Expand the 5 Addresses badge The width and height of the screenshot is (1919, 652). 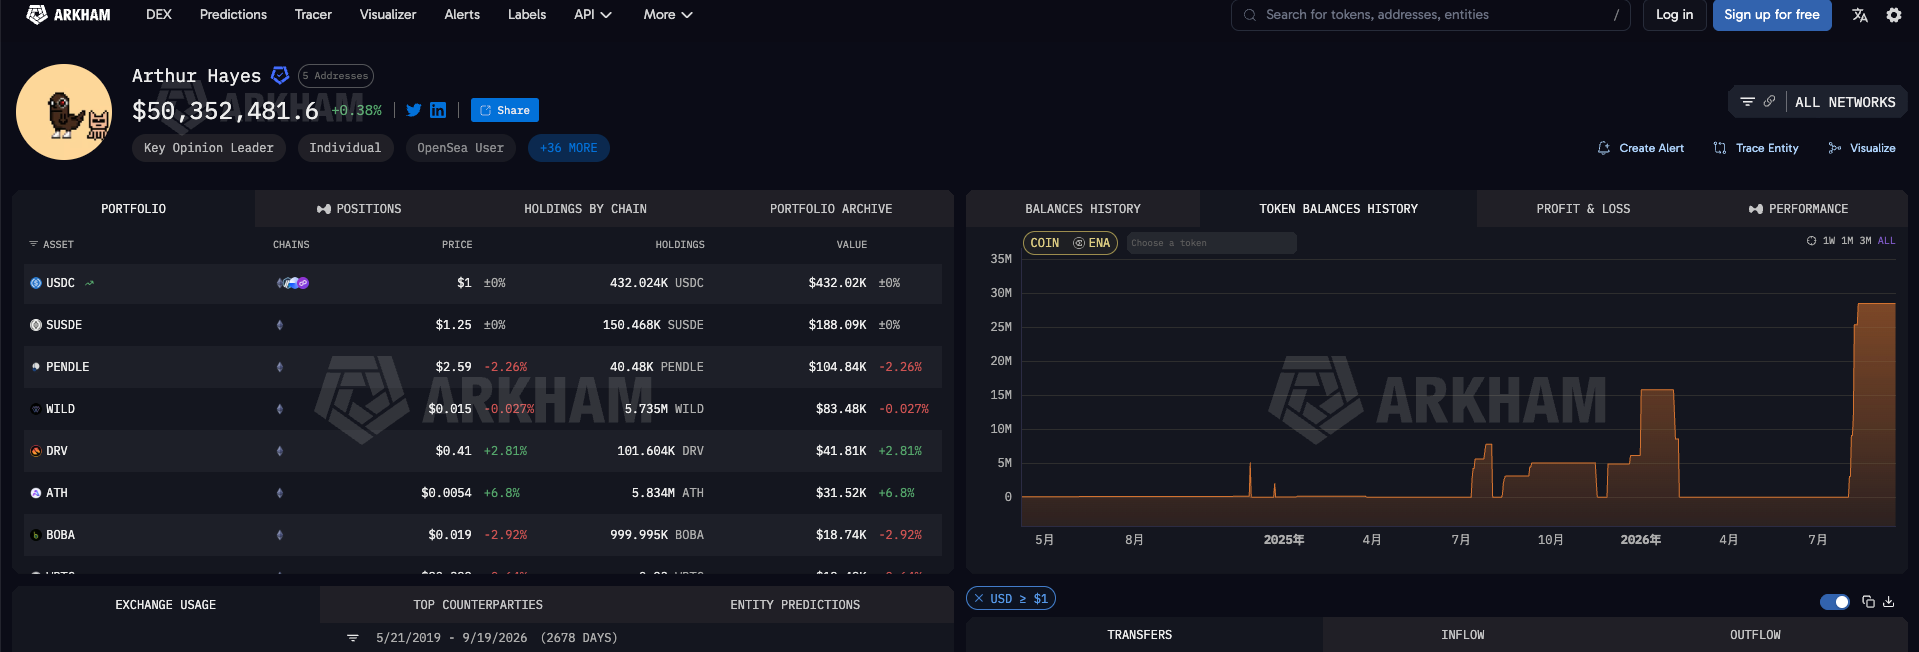tap(336, 76)
